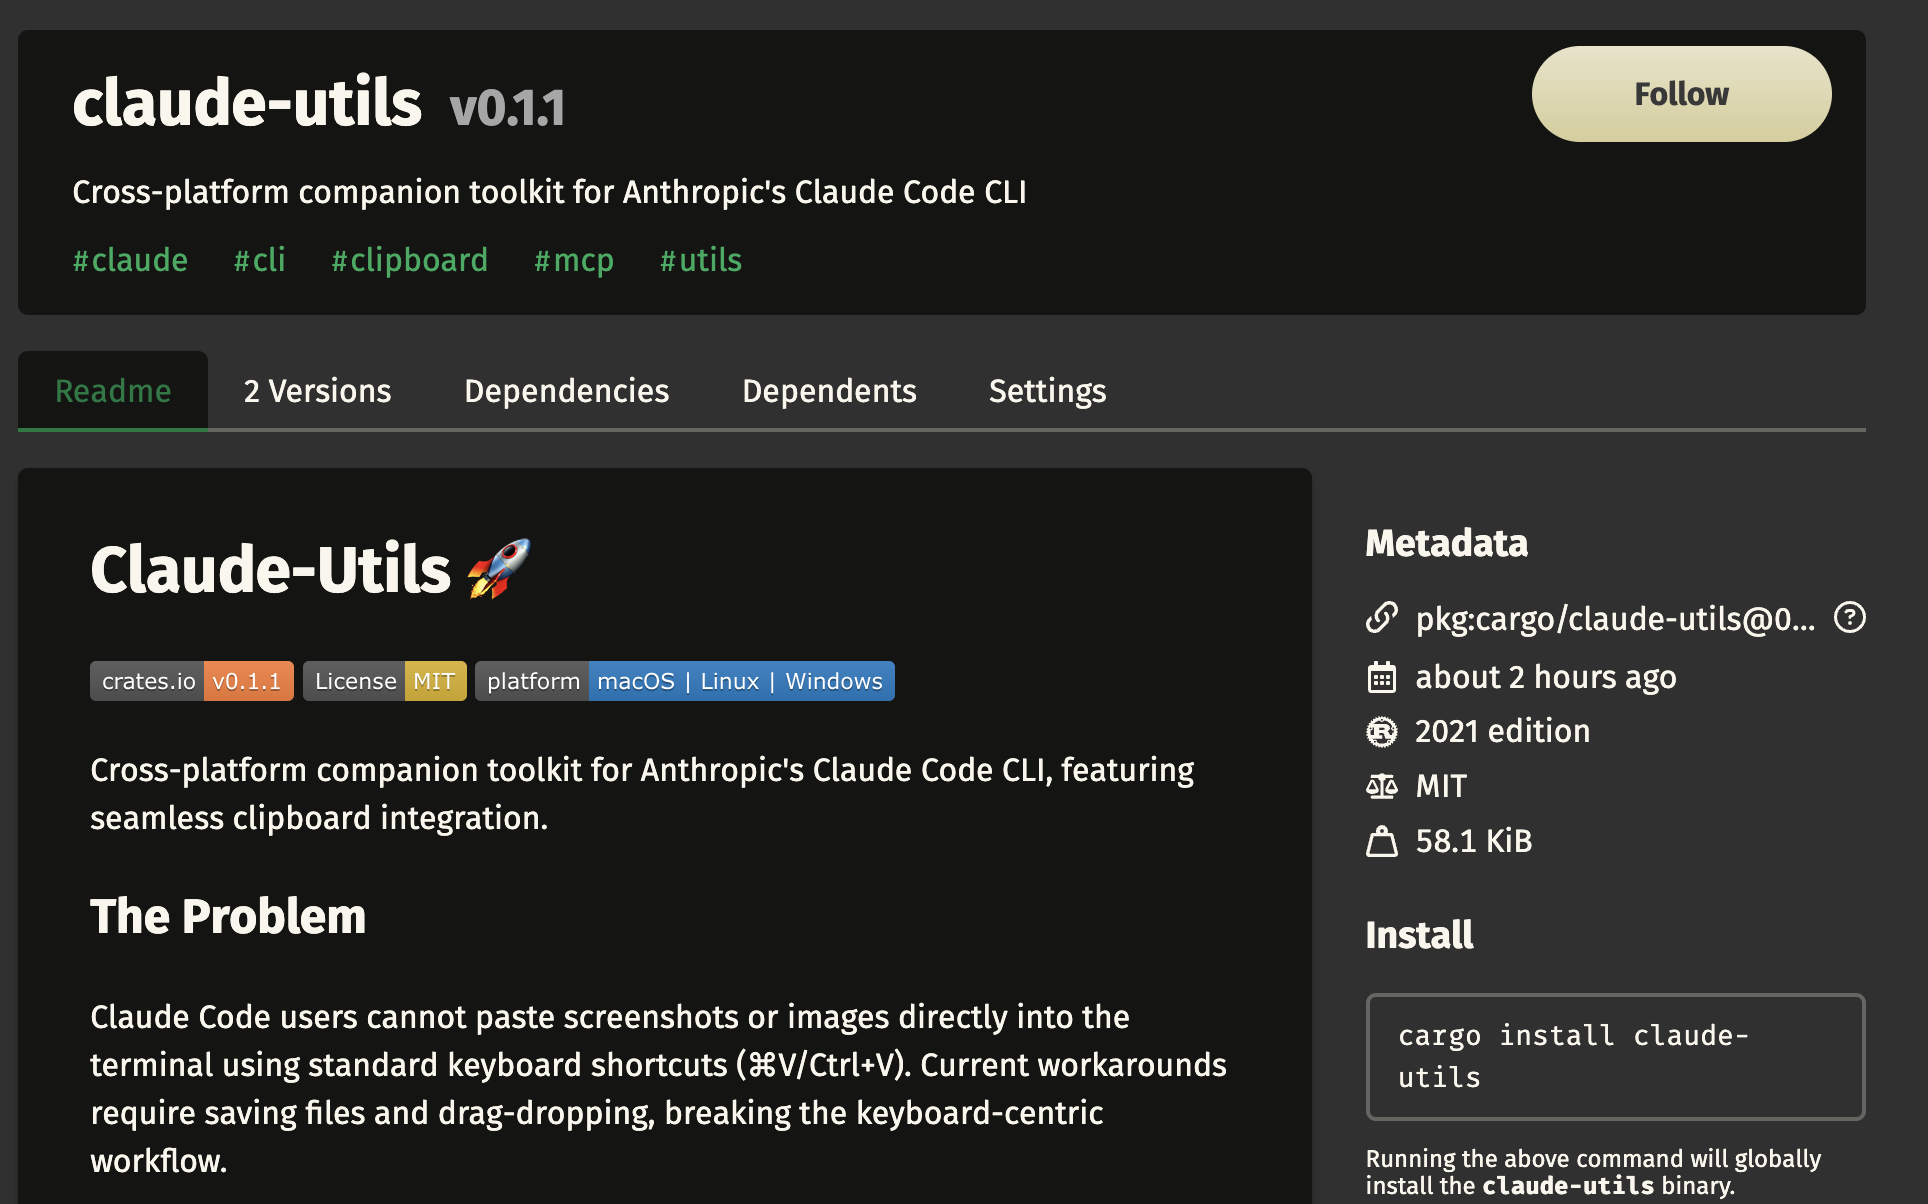Click the 'about 2 hours ago' publish time

[x=1546, y=677]
